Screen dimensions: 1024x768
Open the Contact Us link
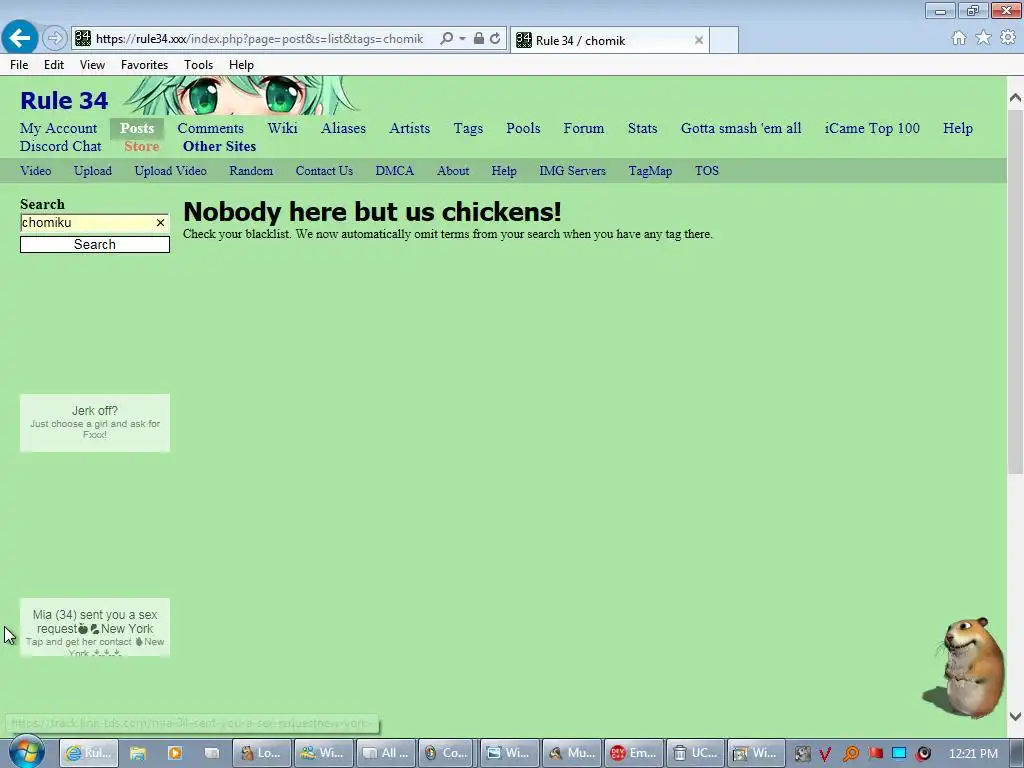(324, 170)
